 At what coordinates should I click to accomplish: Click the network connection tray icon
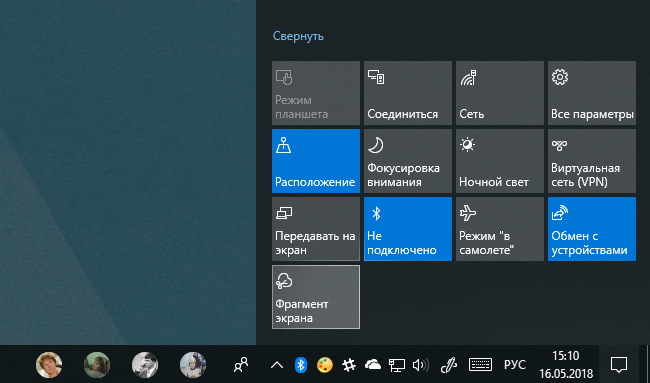[397, 365]
